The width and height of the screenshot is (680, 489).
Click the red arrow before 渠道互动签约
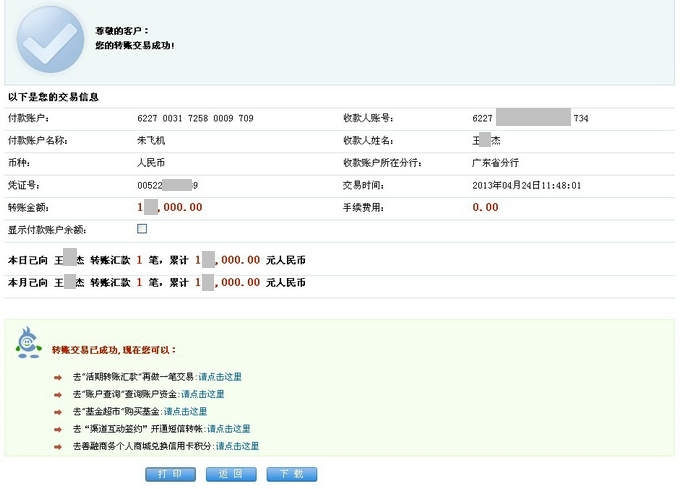(59, 429)
